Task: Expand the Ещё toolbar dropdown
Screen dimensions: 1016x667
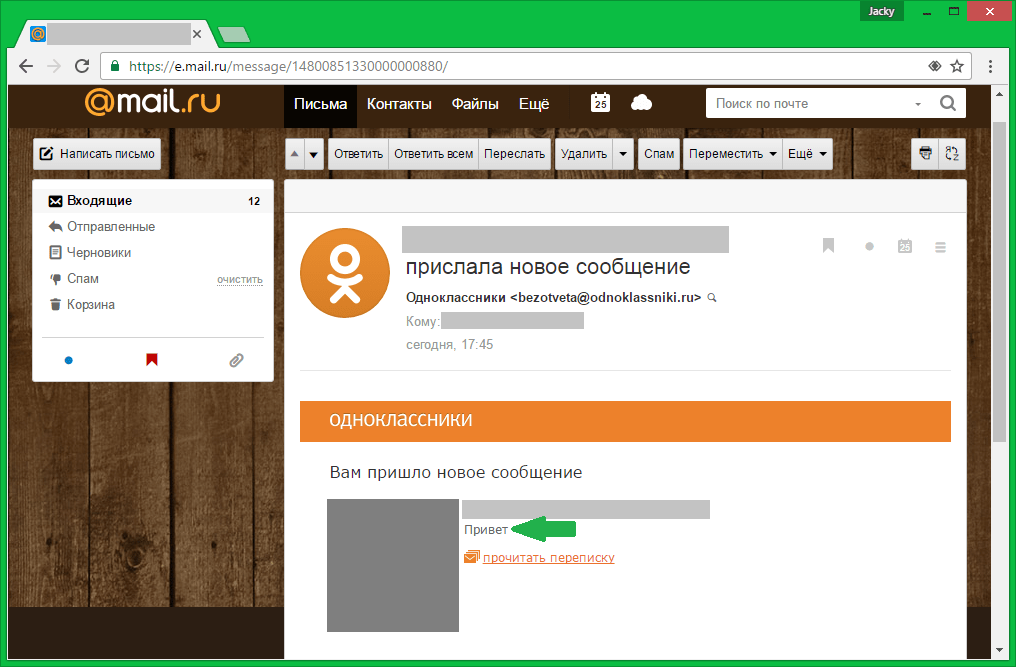Action: pyautogui.click(x=808, y=154)
